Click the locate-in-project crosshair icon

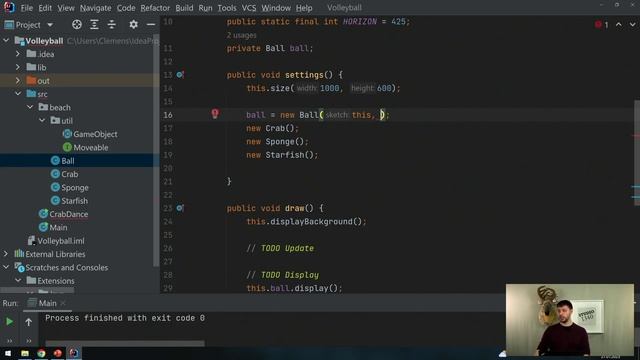click(77, 24)
